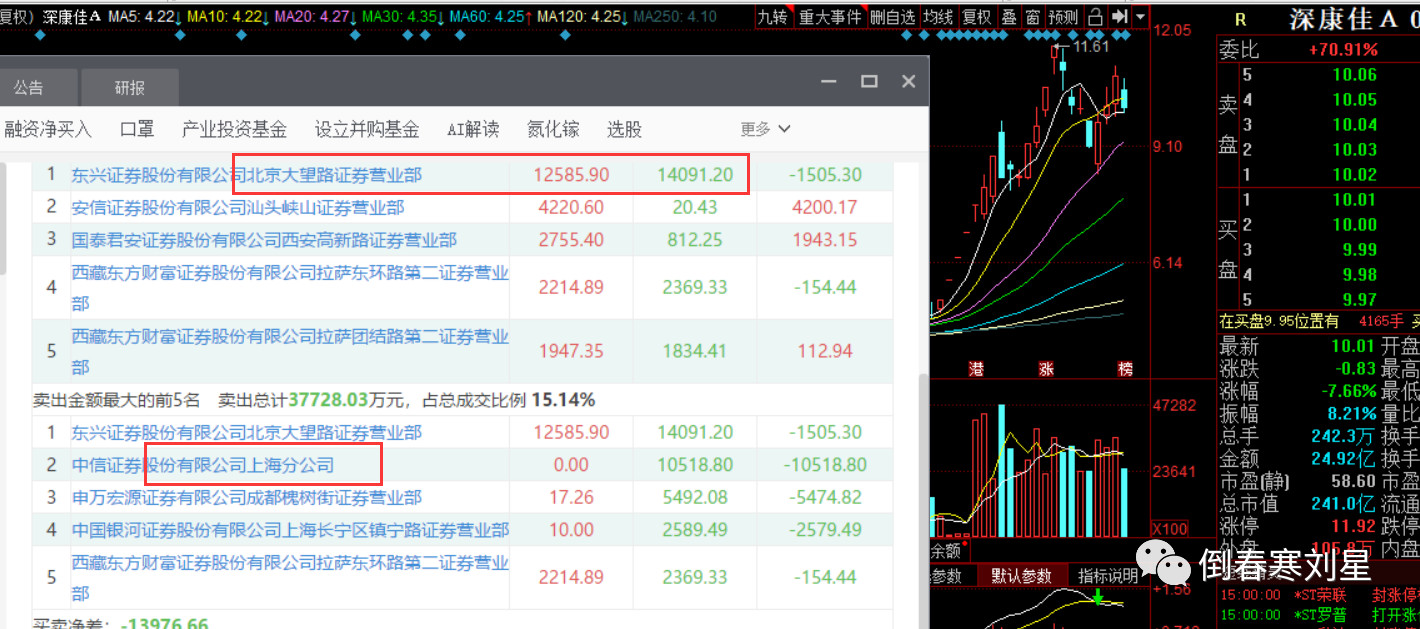Select the AI解读 tab

point(472,129)
